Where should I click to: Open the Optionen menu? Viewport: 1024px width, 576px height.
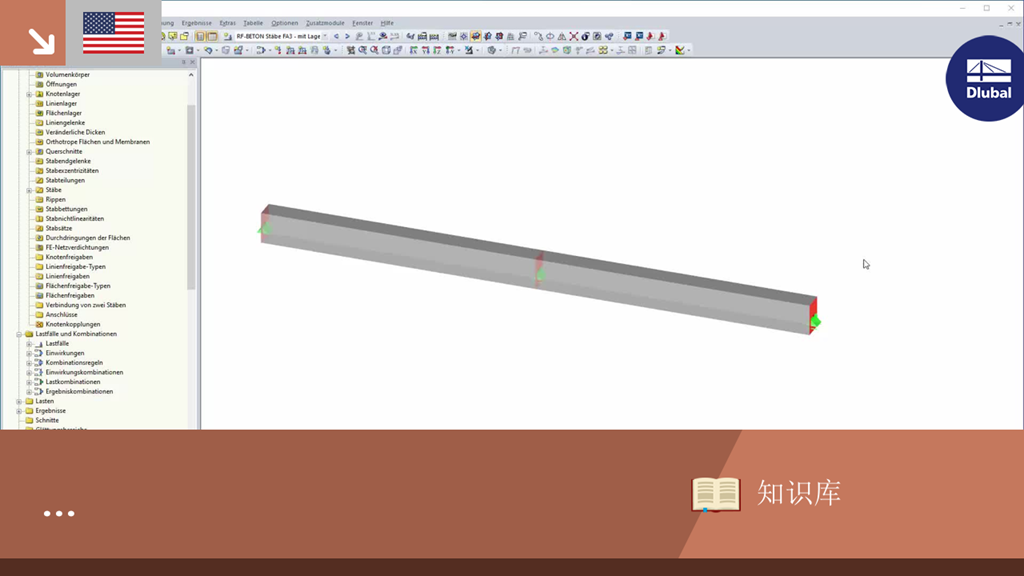284,23
